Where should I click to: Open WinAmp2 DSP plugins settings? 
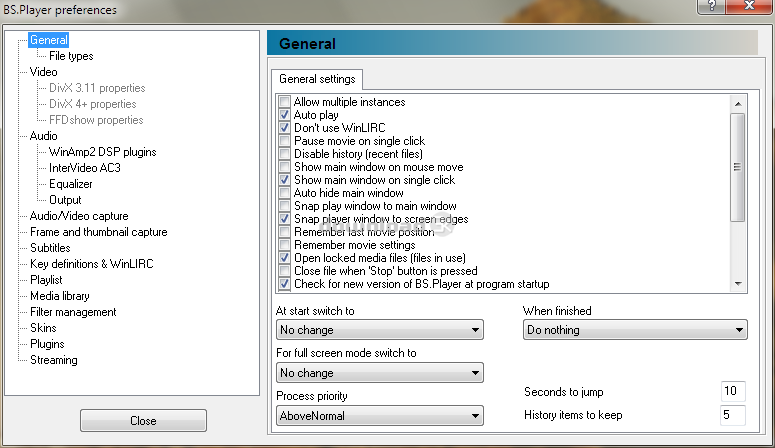pyautogui.click(x=102, y=152)
